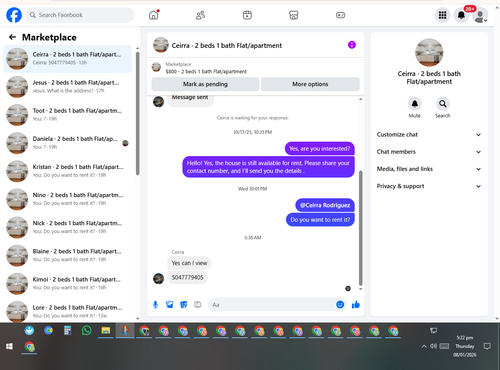Open the Daniela conversation
This screenshot has width=500, height=370.
coord(68,143)
